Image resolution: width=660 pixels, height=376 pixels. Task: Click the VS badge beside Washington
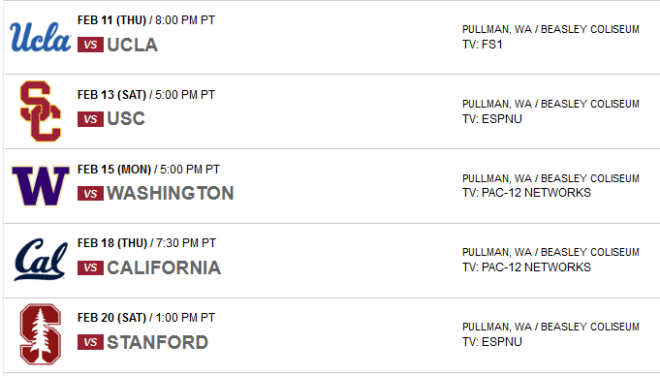pyautogui.click(x=90, y=194)
